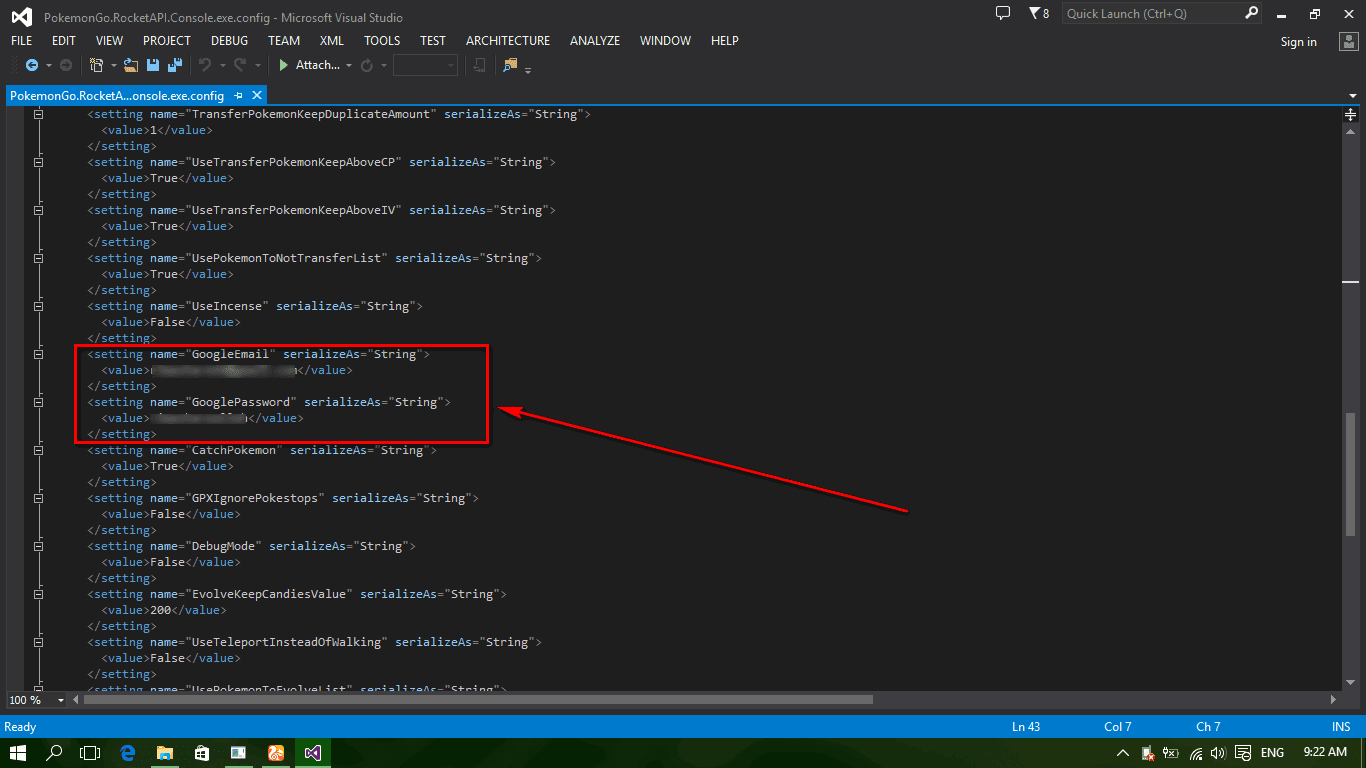
Task: Click the Navigate Forward icon
Action: [64, 65]
